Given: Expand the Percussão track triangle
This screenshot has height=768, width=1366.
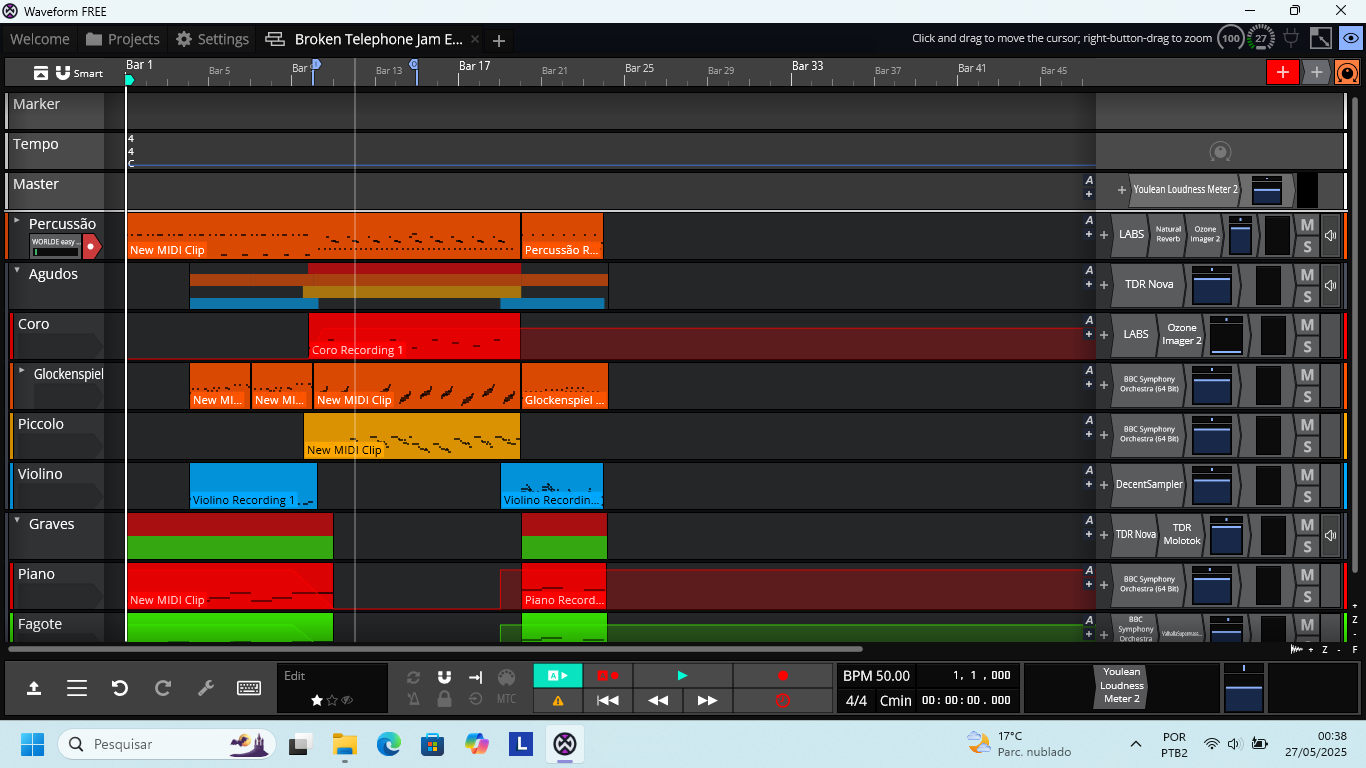Looking at the screenshot, I should (x=17, y=220).
